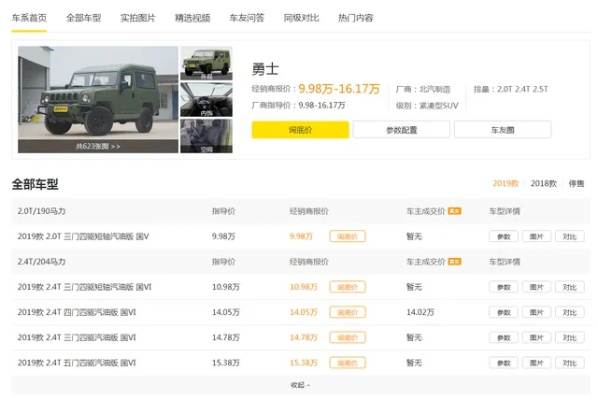
Task: Open 图片 for the 9.98万 model
Action: (x=536, y=236)
